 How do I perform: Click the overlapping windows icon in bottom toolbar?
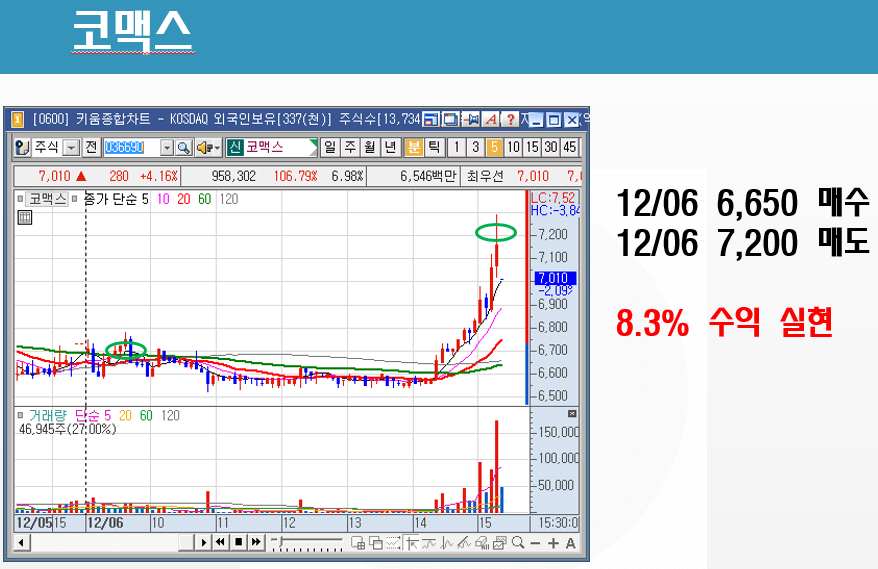tap(376, 543)
